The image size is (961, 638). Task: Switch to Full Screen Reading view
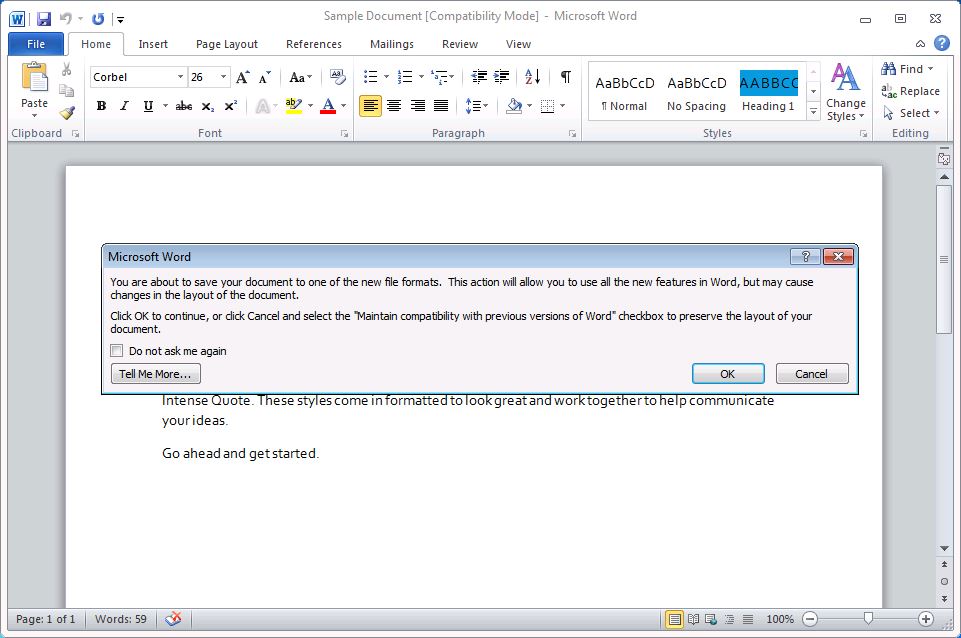(x=693, y=619)
